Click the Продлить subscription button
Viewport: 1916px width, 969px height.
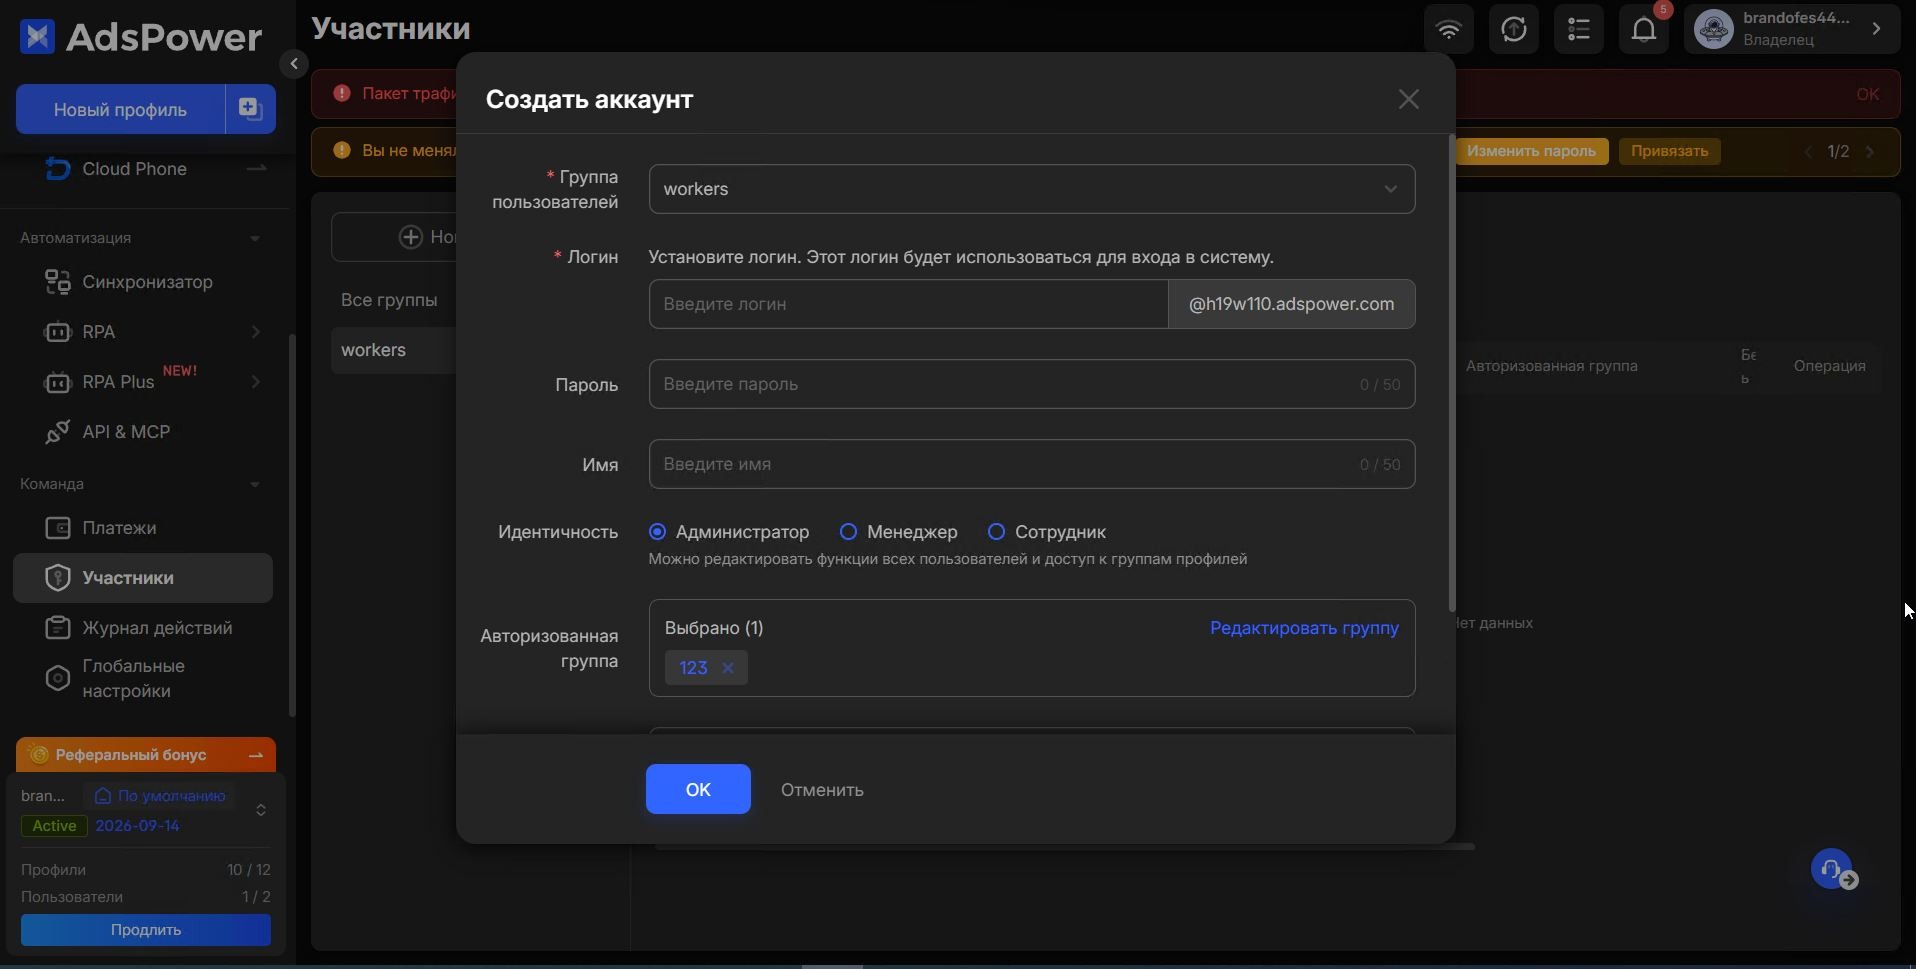(x=146, y=930)
